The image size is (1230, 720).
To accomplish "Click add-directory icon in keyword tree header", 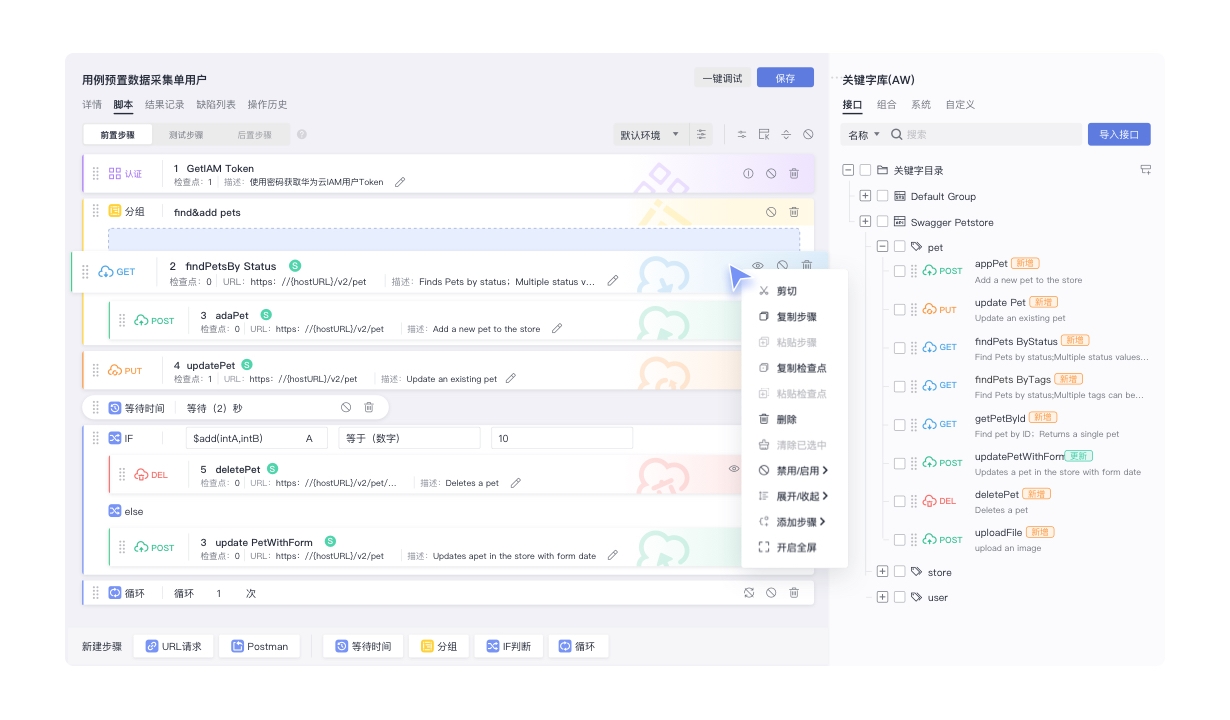I will point(1146,170).
